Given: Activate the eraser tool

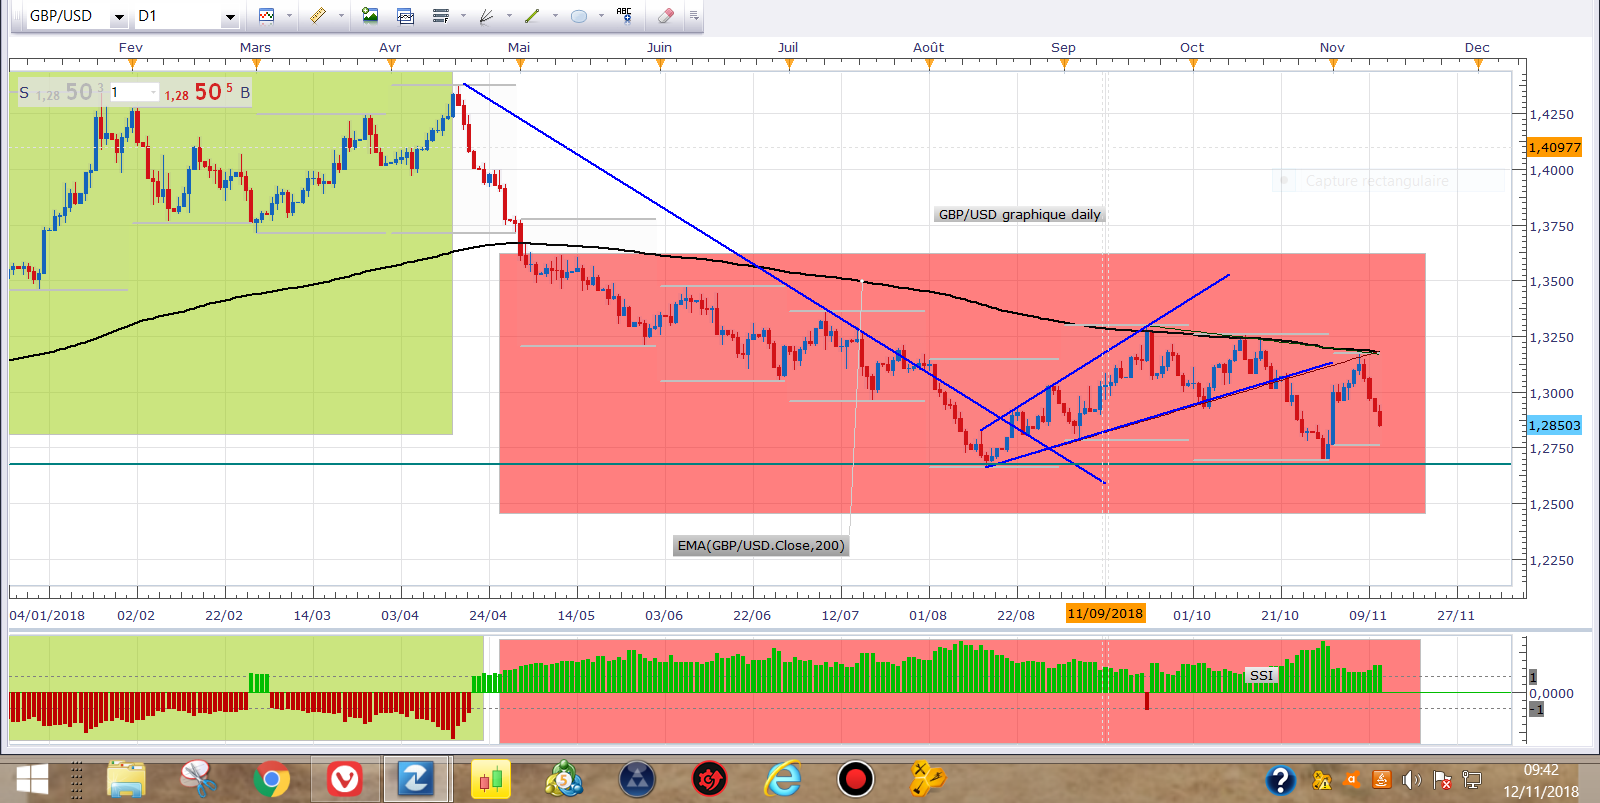Looking at the screenshot, I should [666, 16].
